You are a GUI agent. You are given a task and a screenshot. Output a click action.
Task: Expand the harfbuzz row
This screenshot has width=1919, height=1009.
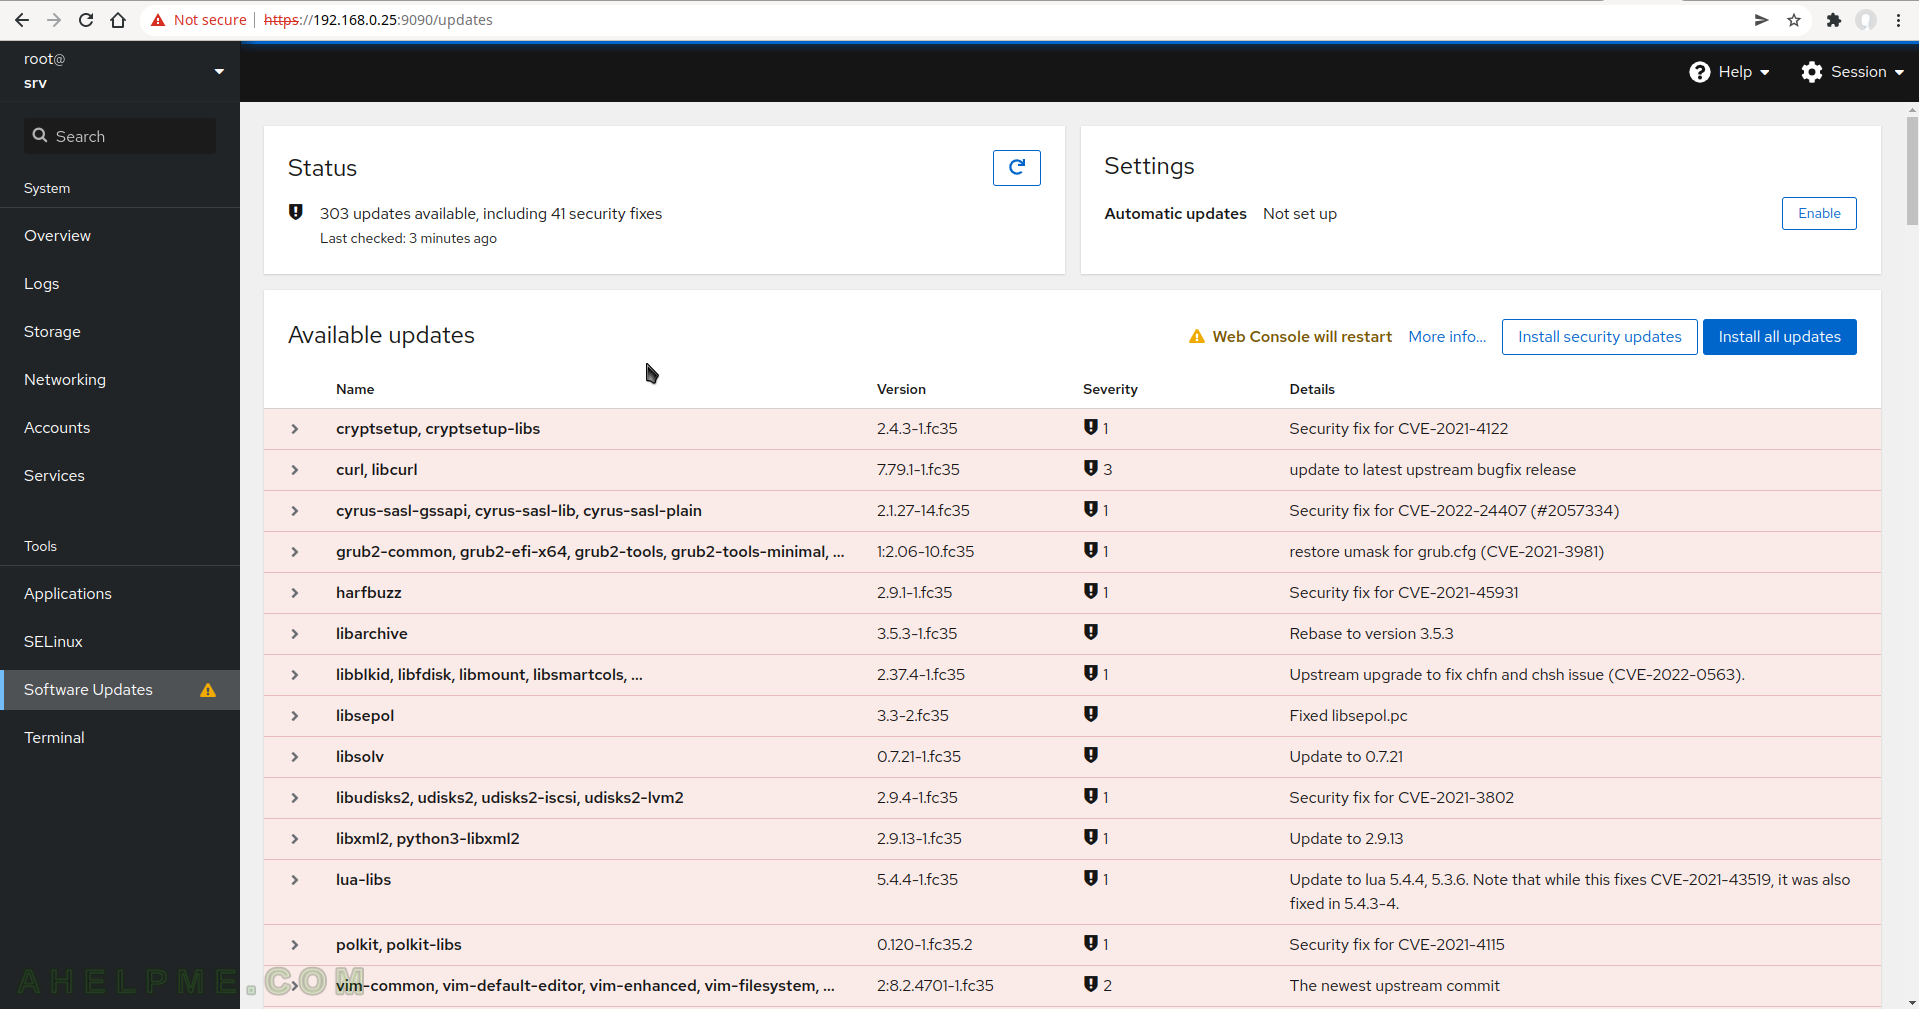click(295, 593)
